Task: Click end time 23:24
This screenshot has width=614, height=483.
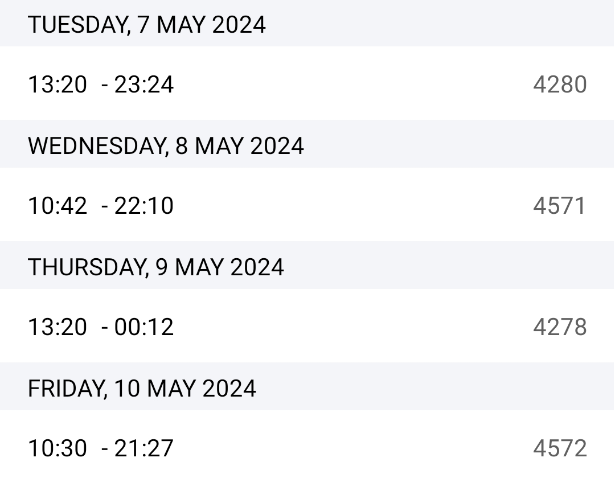Action: pyautogui.click(x=144, y=85)
